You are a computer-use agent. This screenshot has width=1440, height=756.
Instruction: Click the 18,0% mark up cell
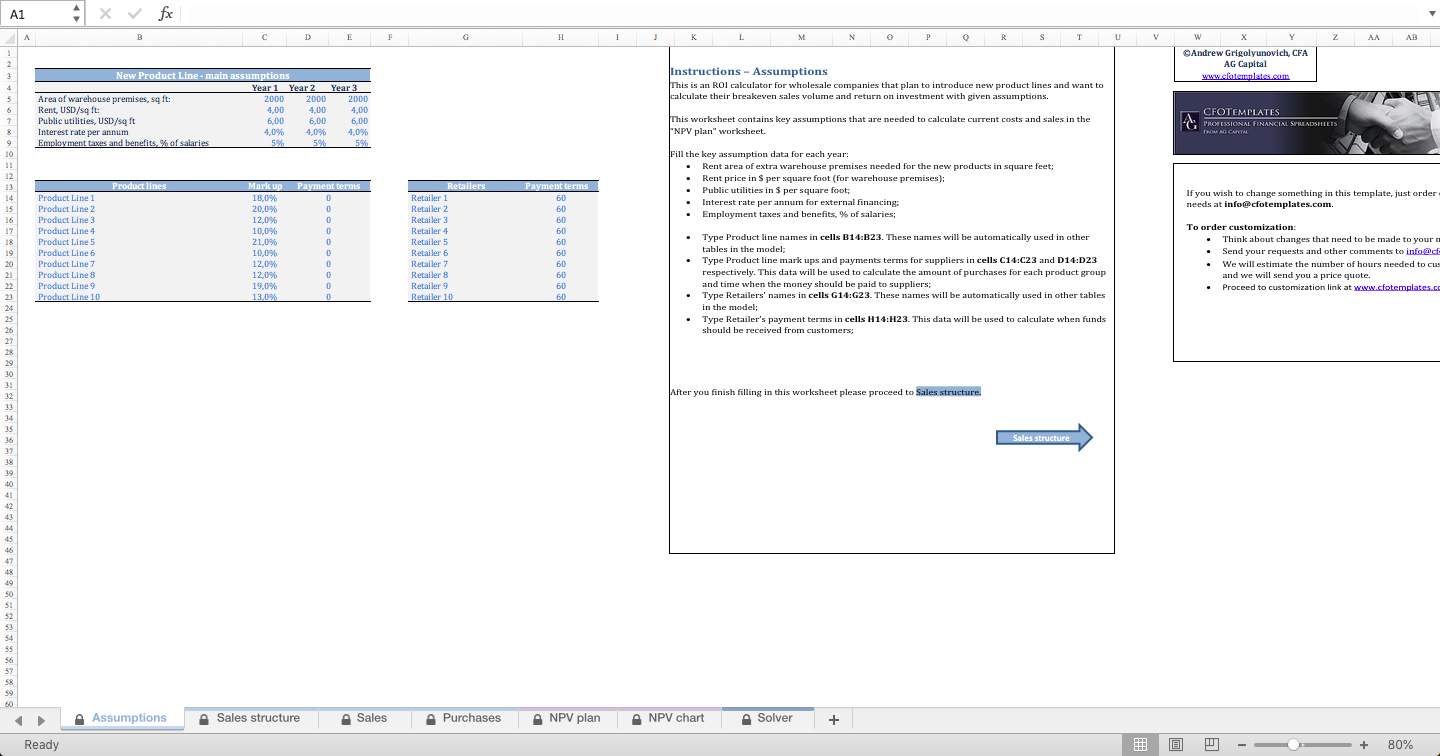264,198
